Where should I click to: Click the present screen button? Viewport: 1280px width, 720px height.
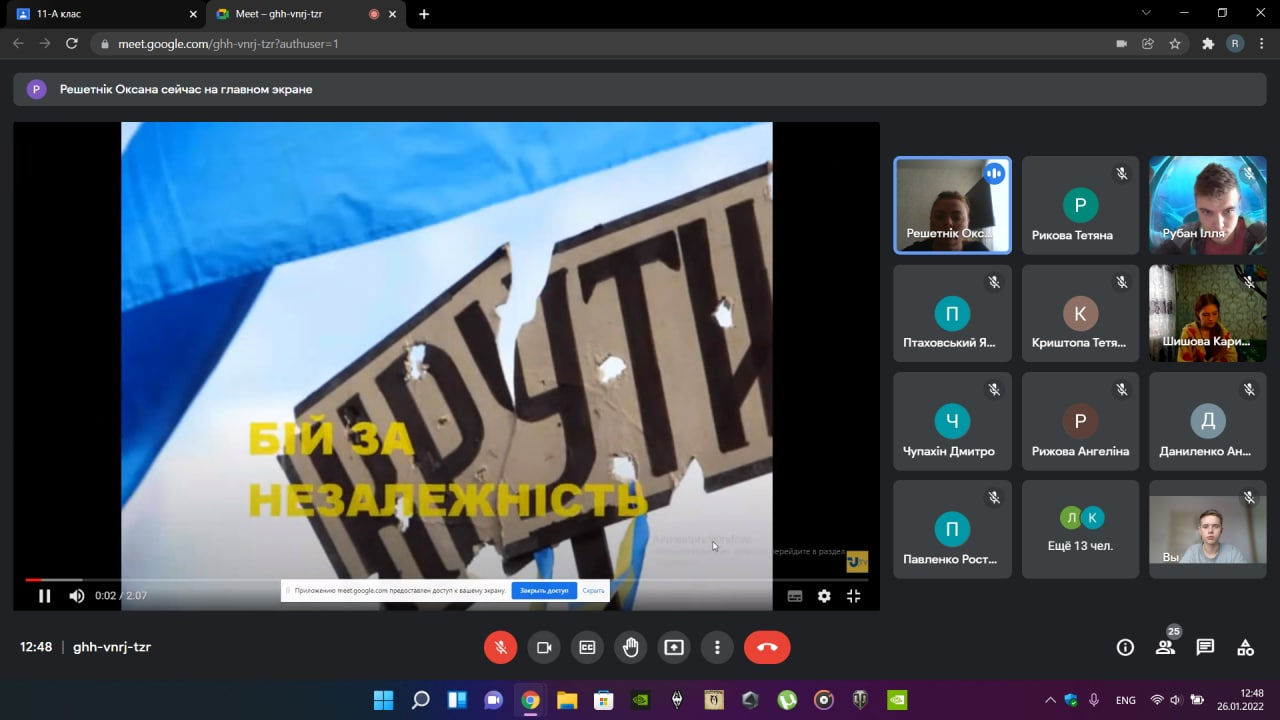pyautogui.click(x=674, y=647)
